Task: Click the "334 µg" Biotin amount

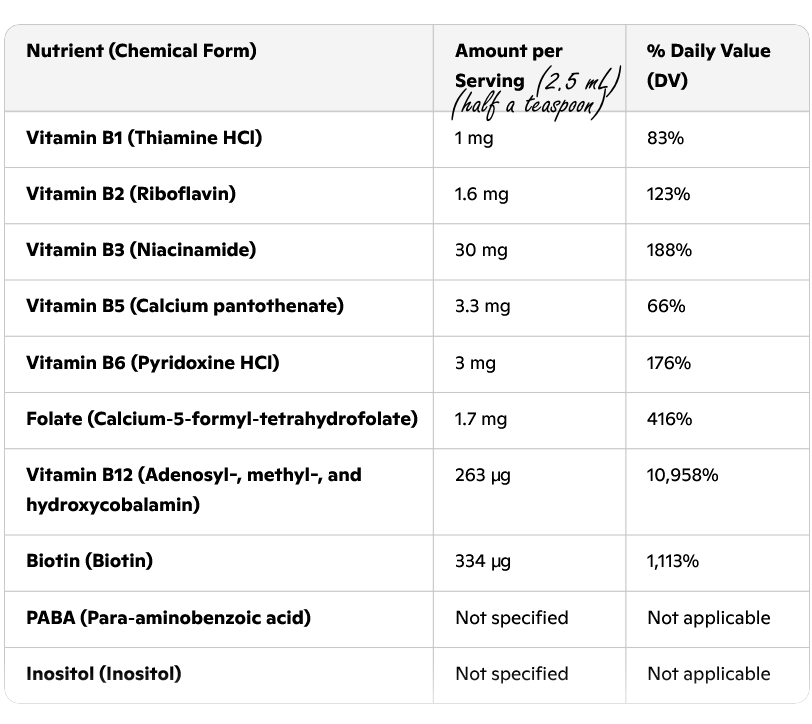Action: point(483,561)
